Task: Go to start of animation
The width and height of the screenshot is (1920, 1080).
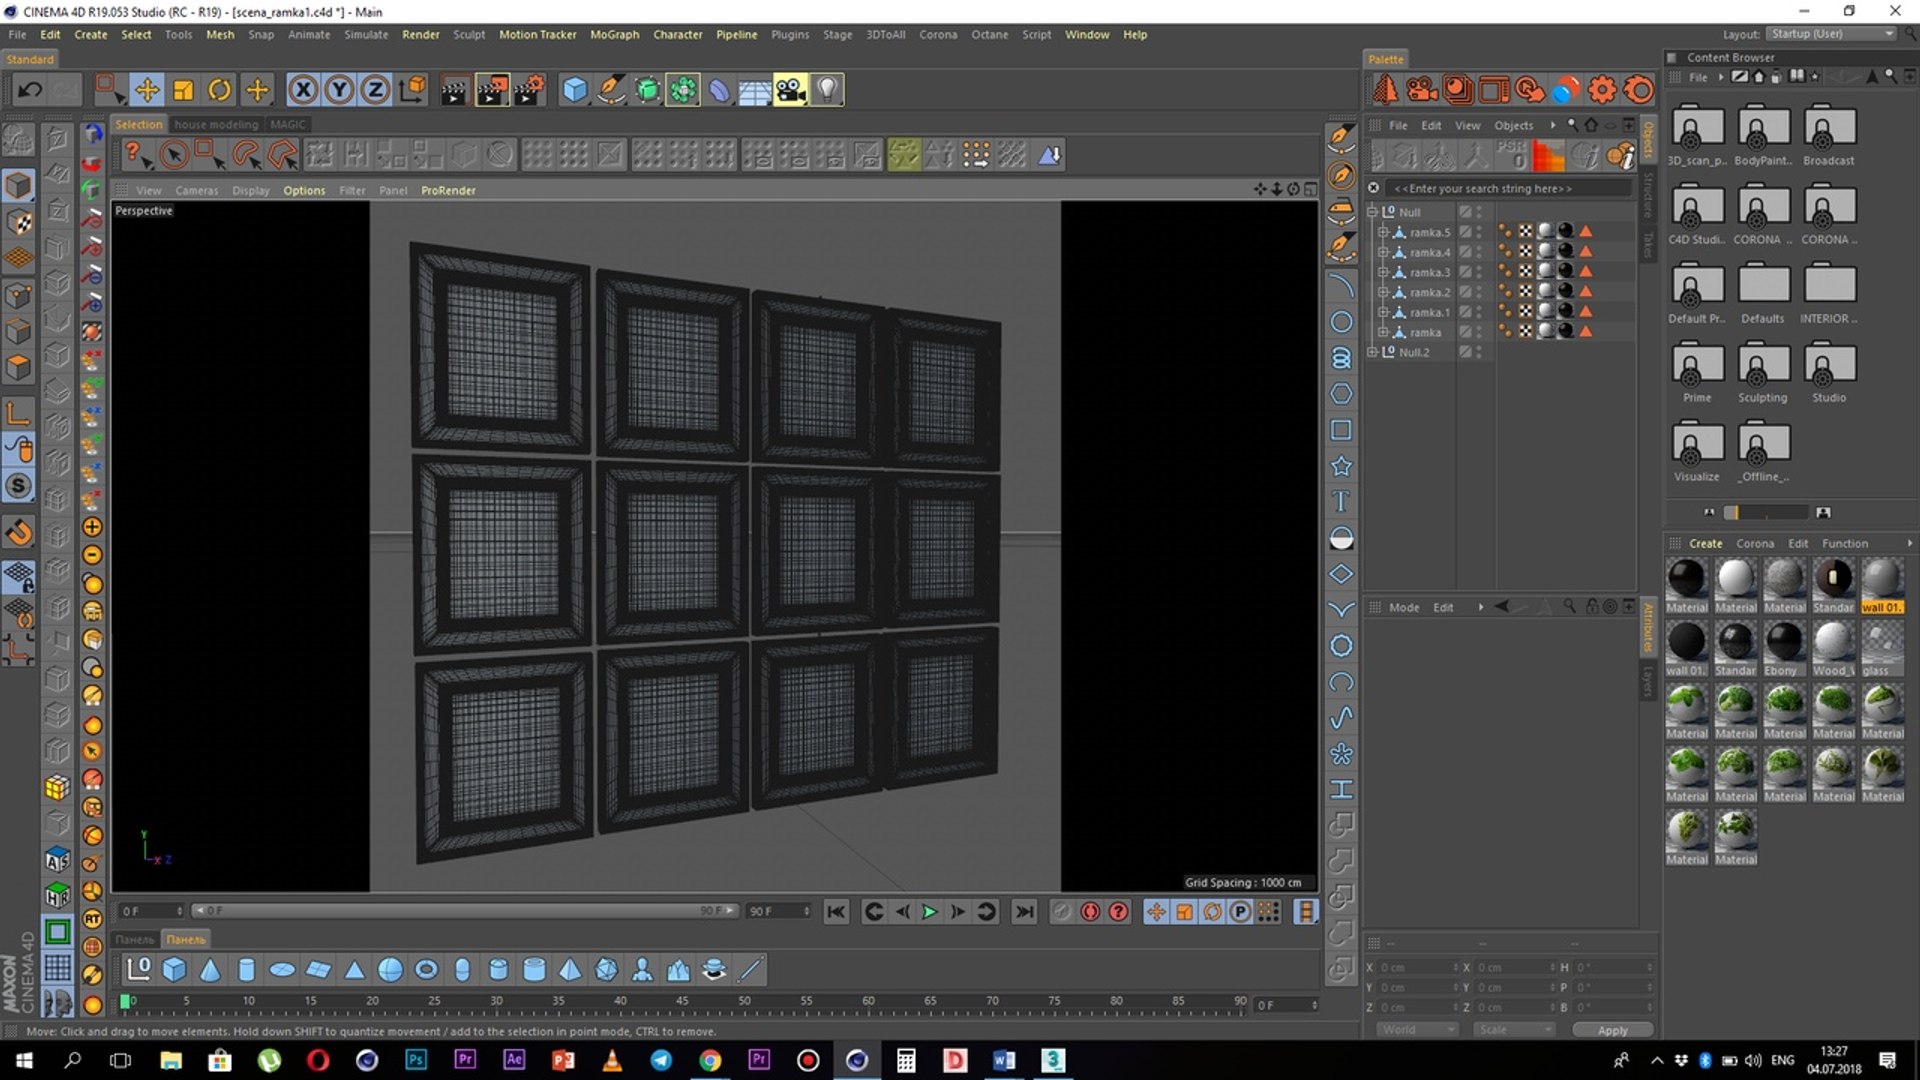Action: (x=836, y=911)
